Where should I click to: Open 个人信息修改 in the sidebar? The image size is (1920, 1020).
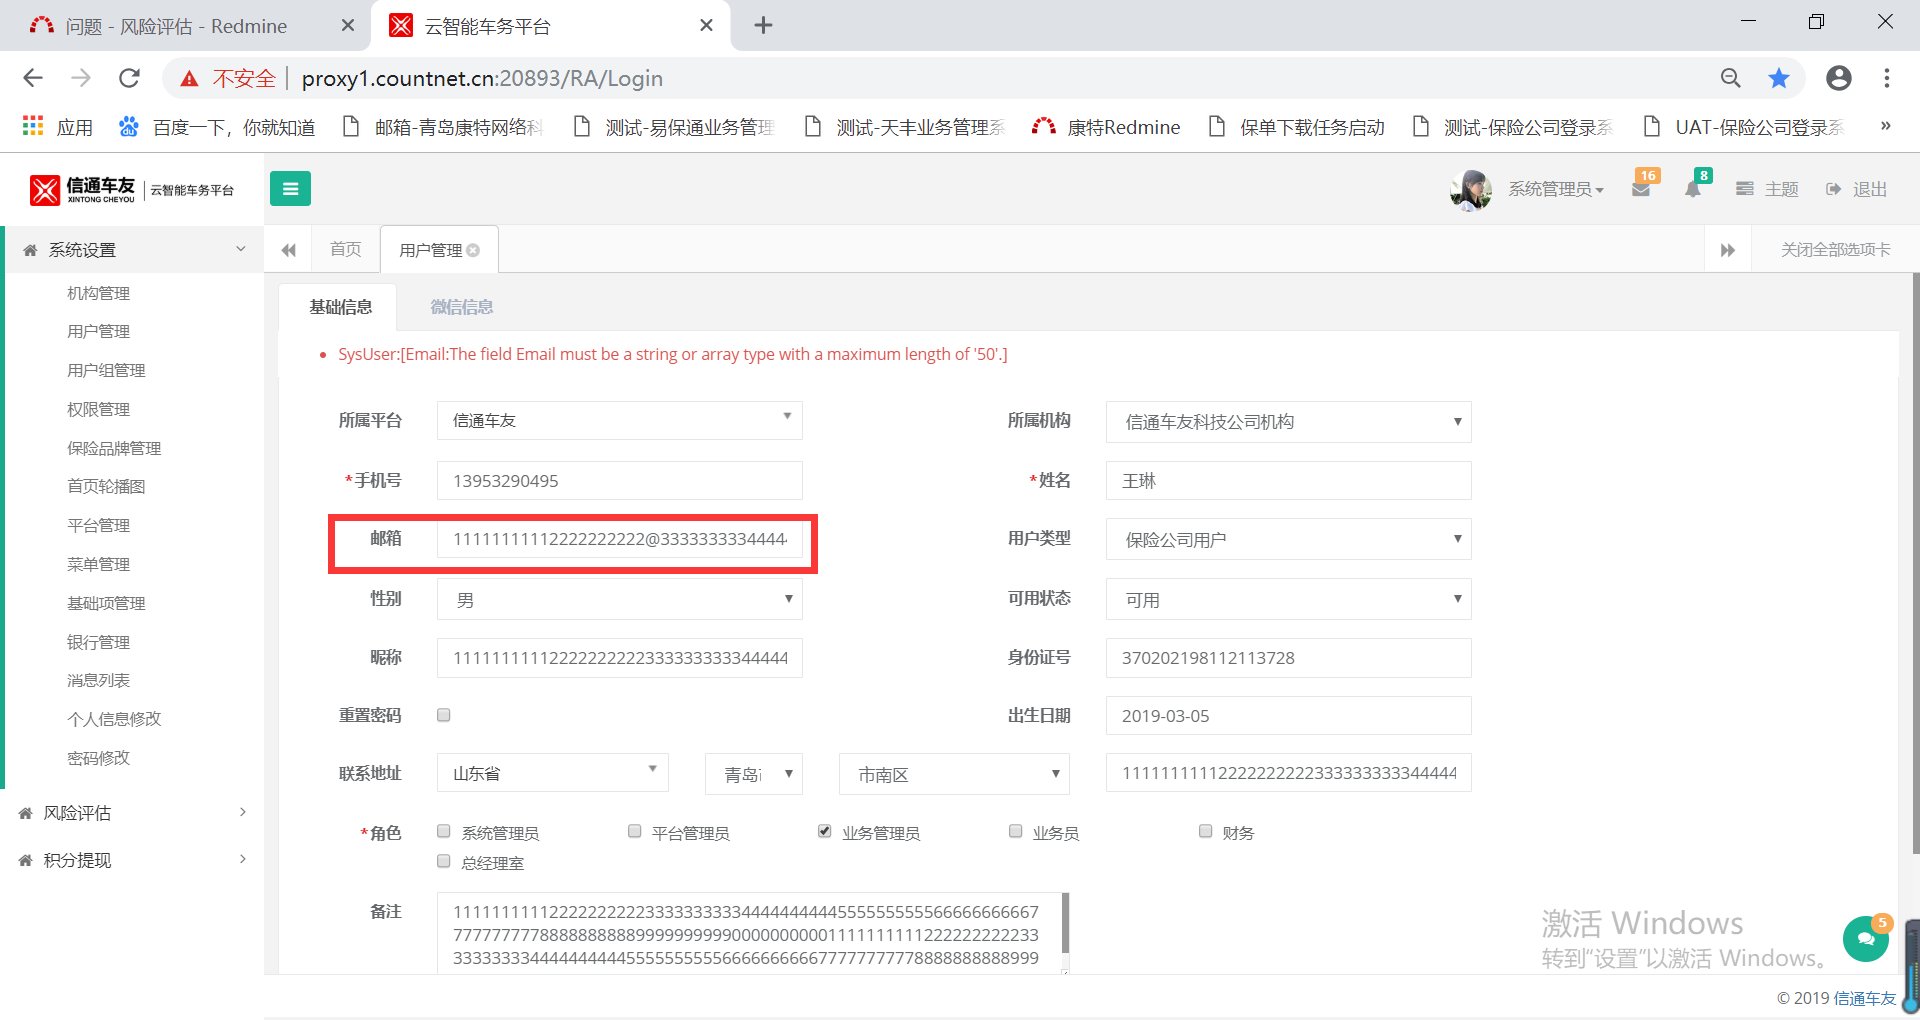tap(114, 719)
